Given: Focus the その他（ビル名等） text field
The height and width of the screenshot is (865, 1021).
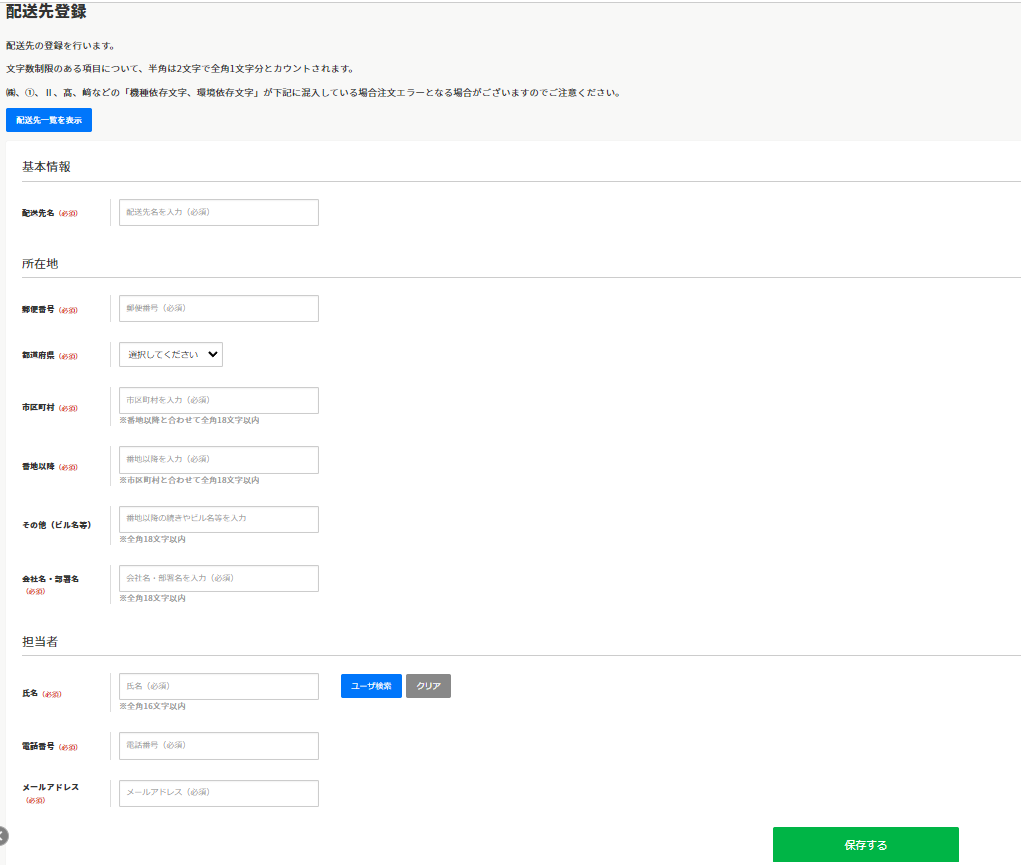Looking at the screenshot, I should 218,519.
